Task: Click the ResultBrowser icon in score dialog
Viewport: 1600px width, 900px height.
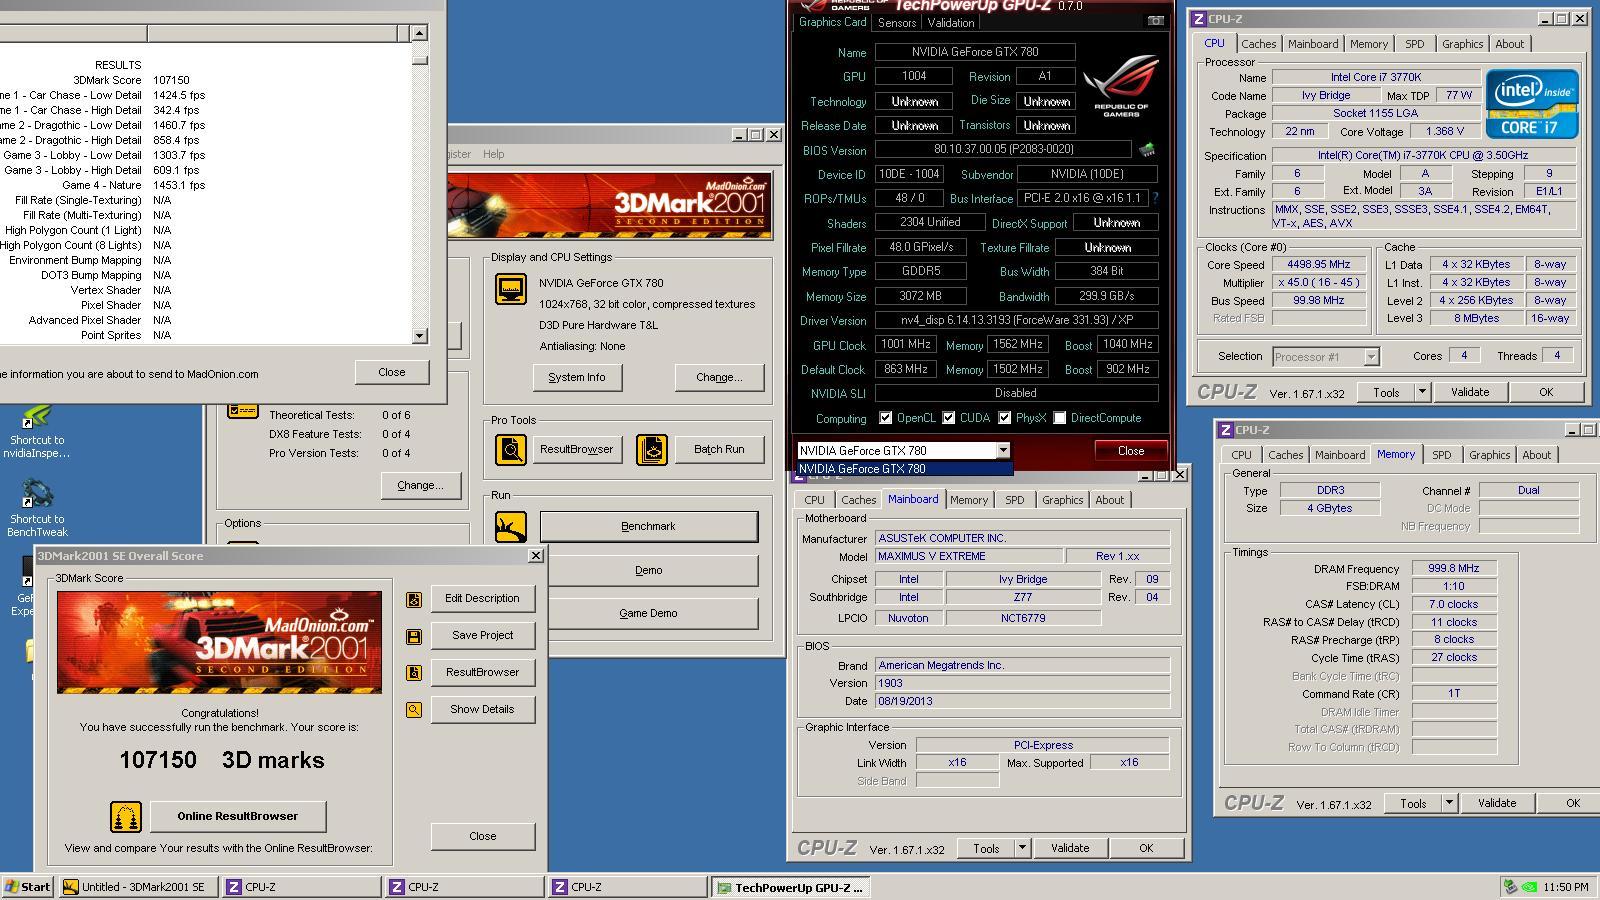Action: click(414, 673)
